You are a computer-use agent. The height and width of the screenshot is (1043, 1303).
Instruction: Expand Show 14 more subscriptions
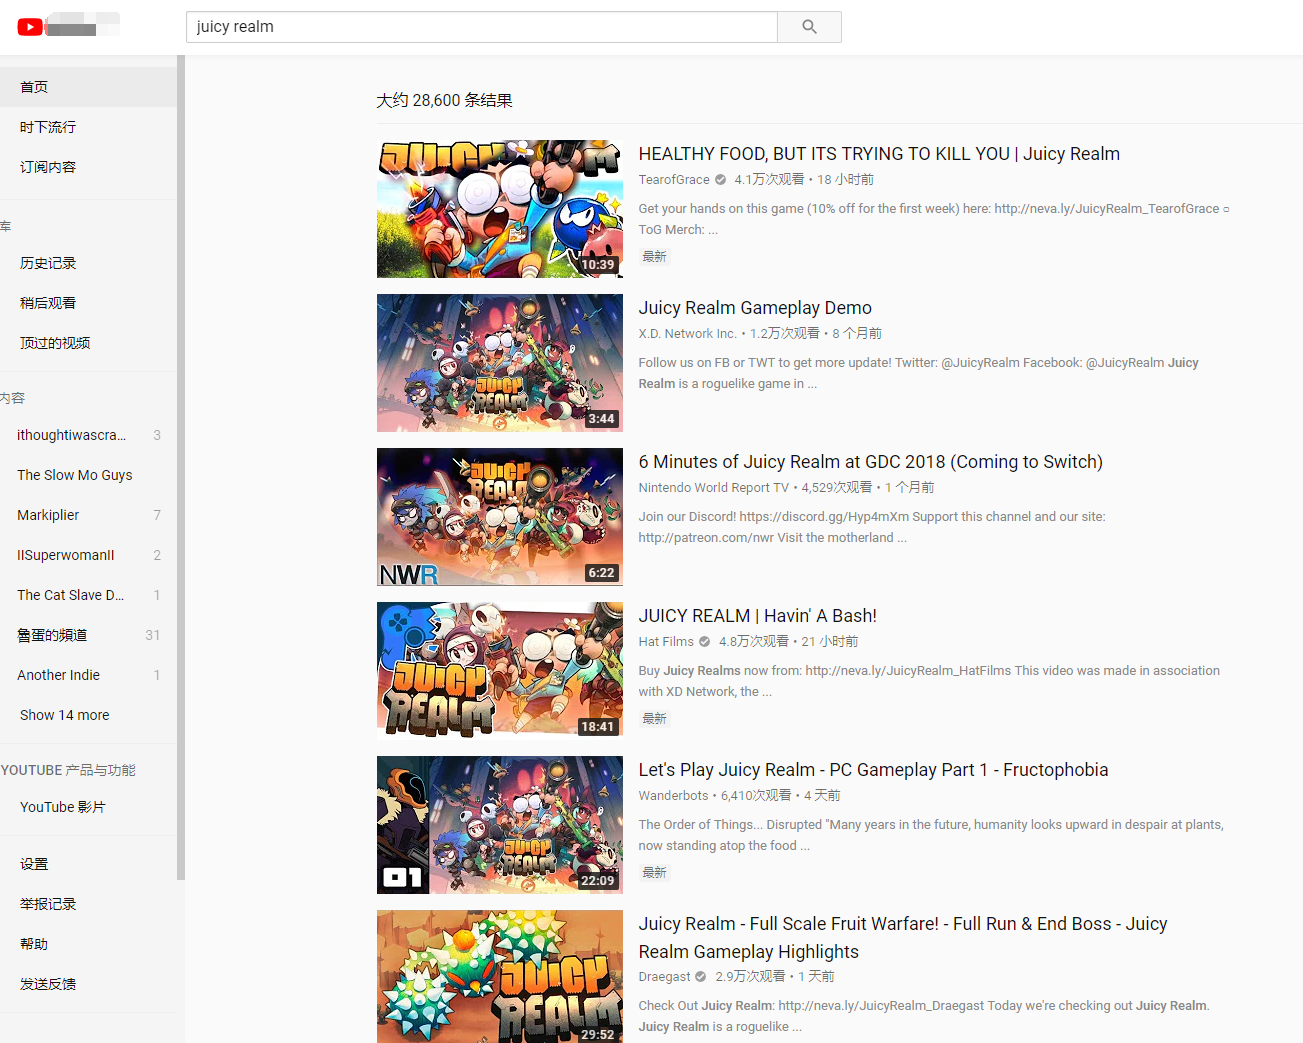[65, 715]
